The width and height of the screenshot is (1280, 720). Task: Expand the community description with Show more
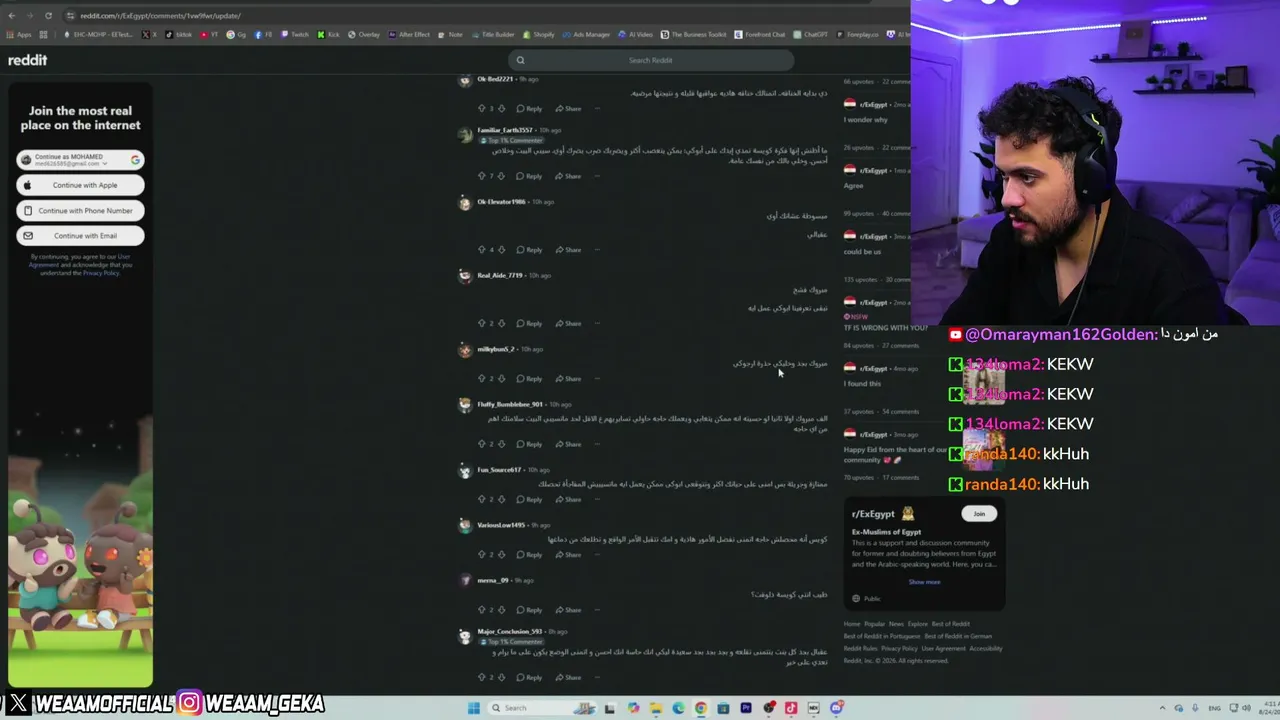(x=924, y=582)
